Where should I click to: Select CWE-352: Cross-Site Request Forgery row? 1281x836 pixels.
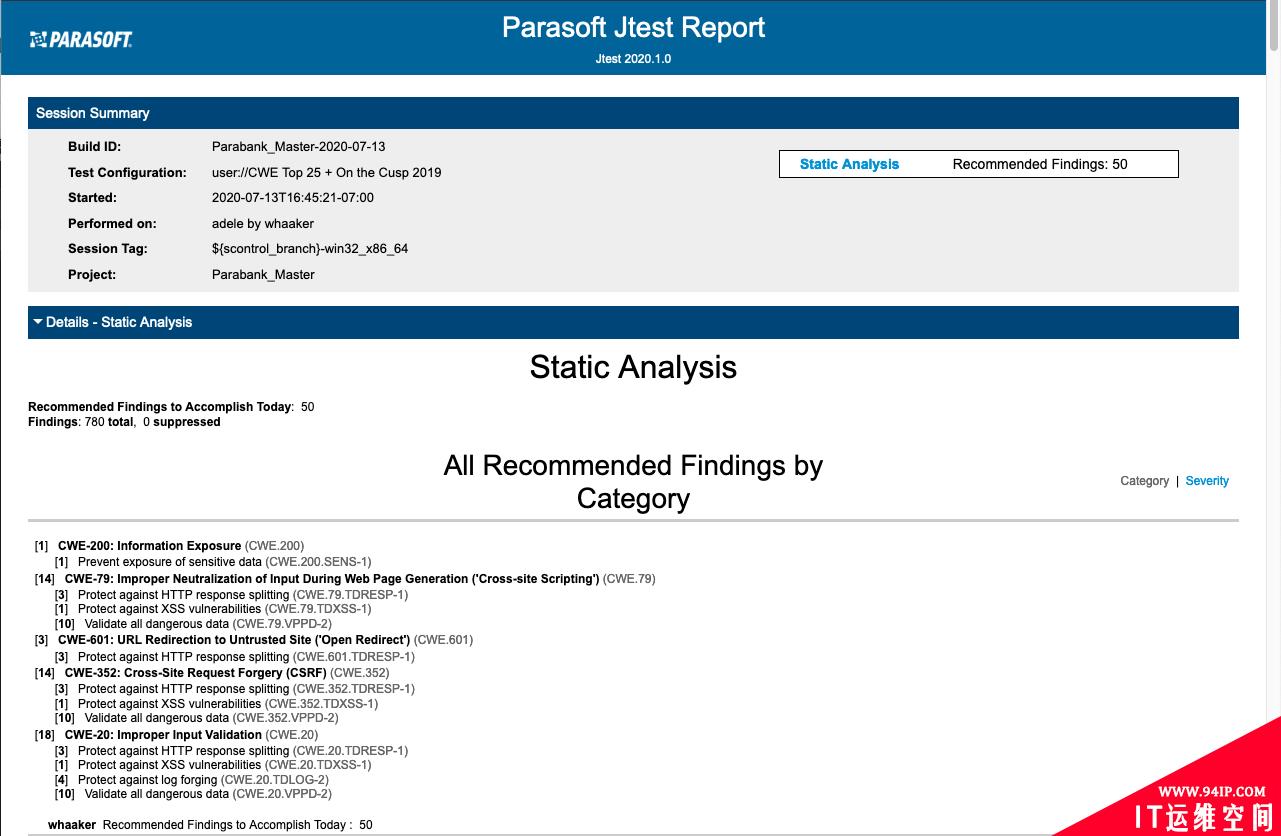[x=212, y=673]
